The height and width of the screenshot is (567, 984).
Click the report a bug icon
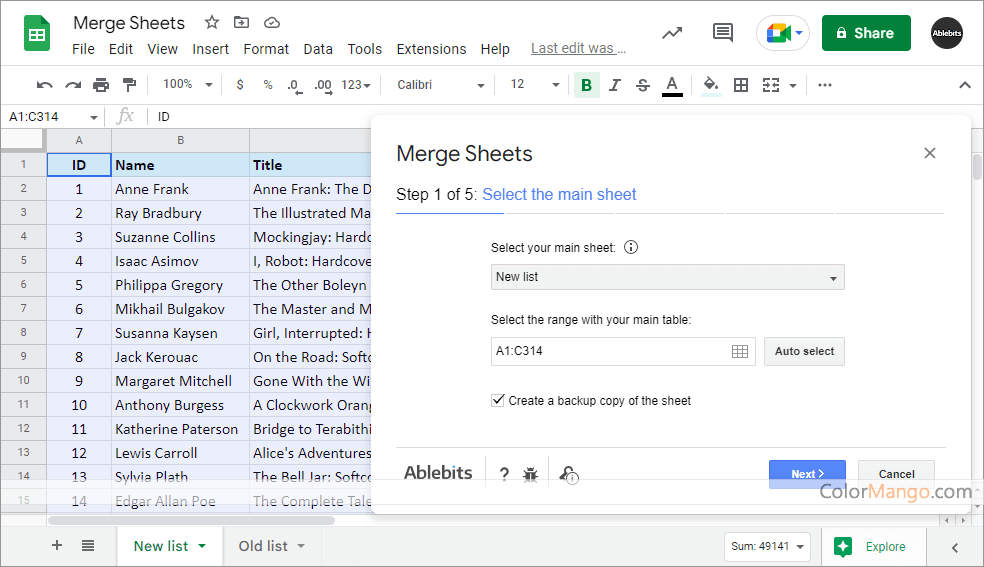click(530, 475)
